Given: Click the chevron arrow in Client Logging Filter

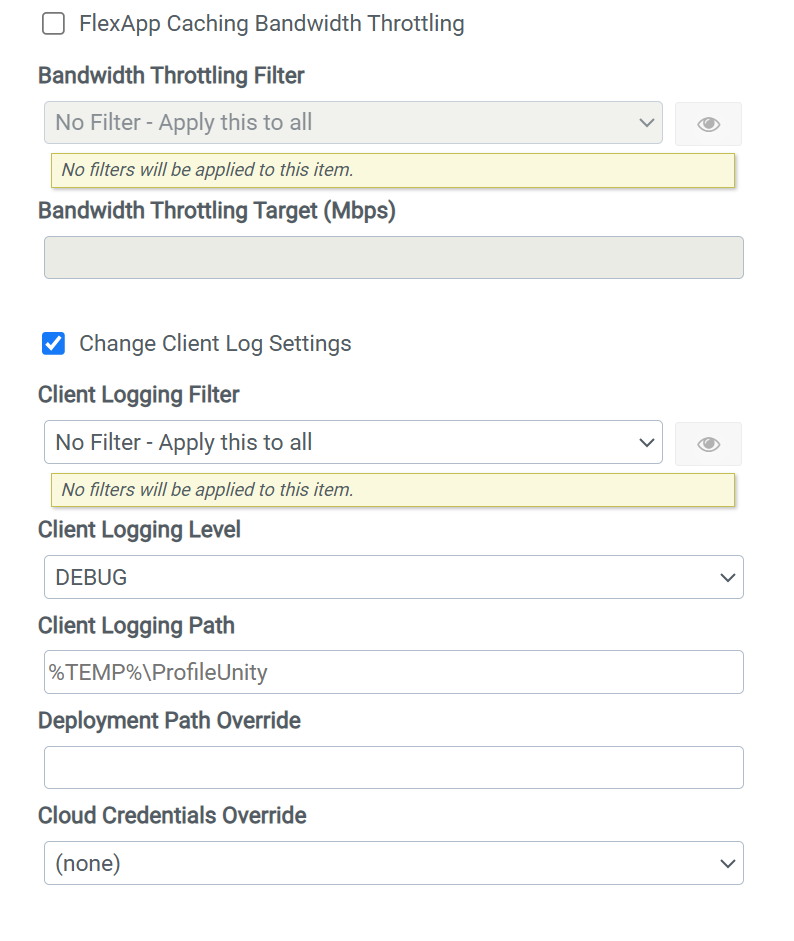Looking at the screenshot, I should point(646,443).
